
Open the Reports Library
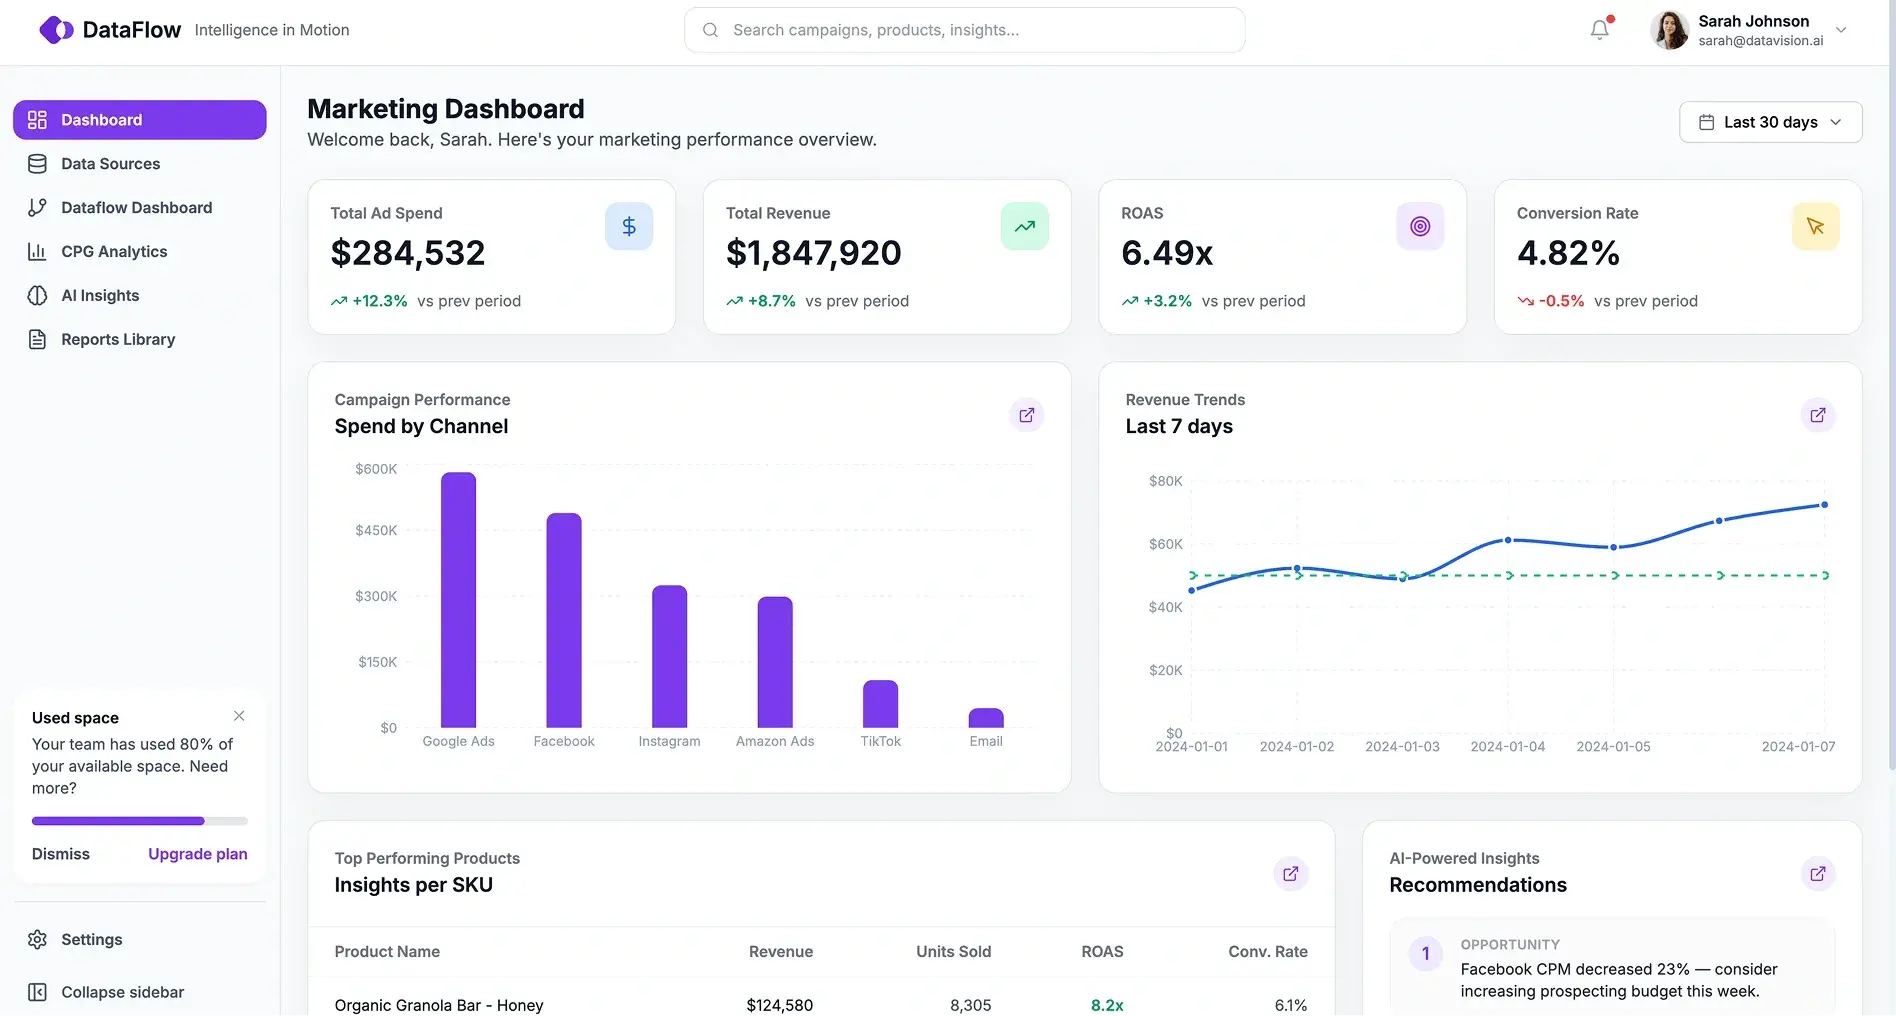(117, 339)
